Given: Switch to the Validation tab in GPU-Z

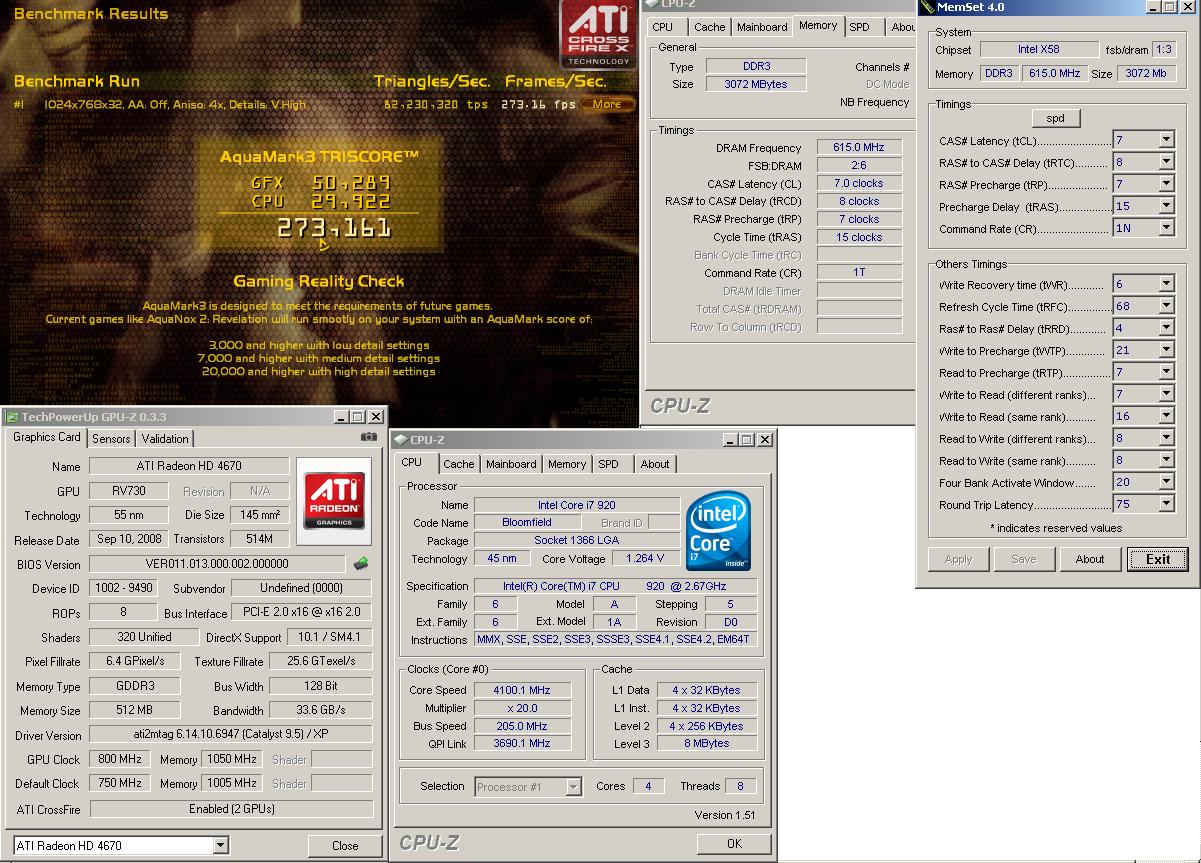Looking at the screenshot, I should point(165,439).
